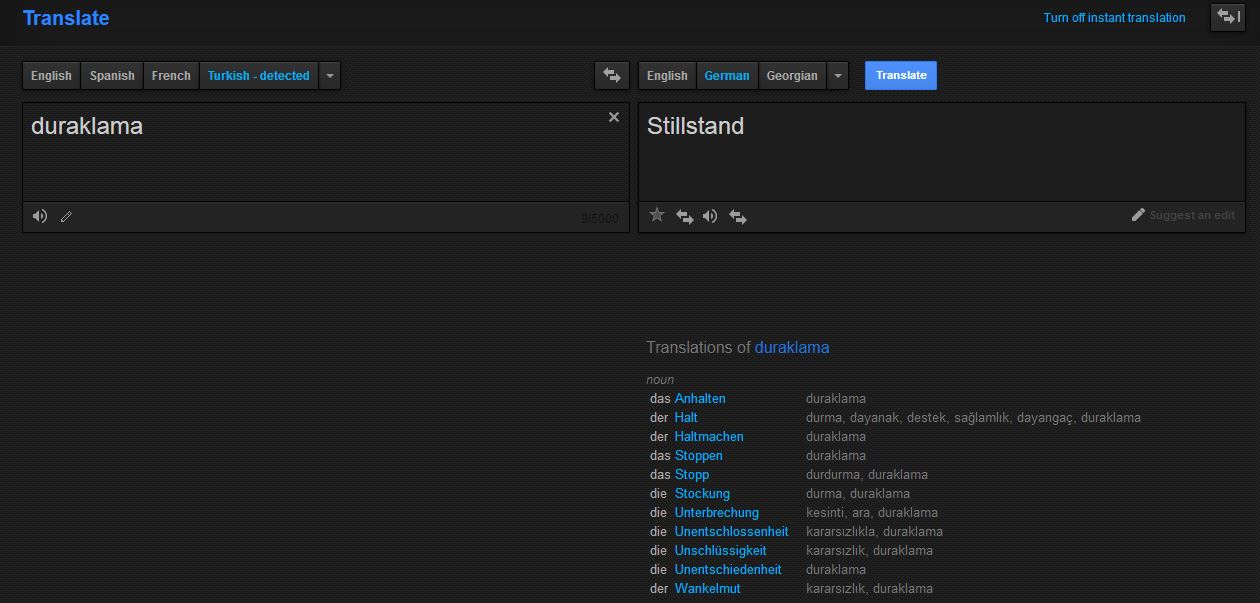The width and height of the screenshot is (1260, 603).
Task: Click the pencil next to Suggest an edit
Action: pyautogui.click(x=1138, y=215)
